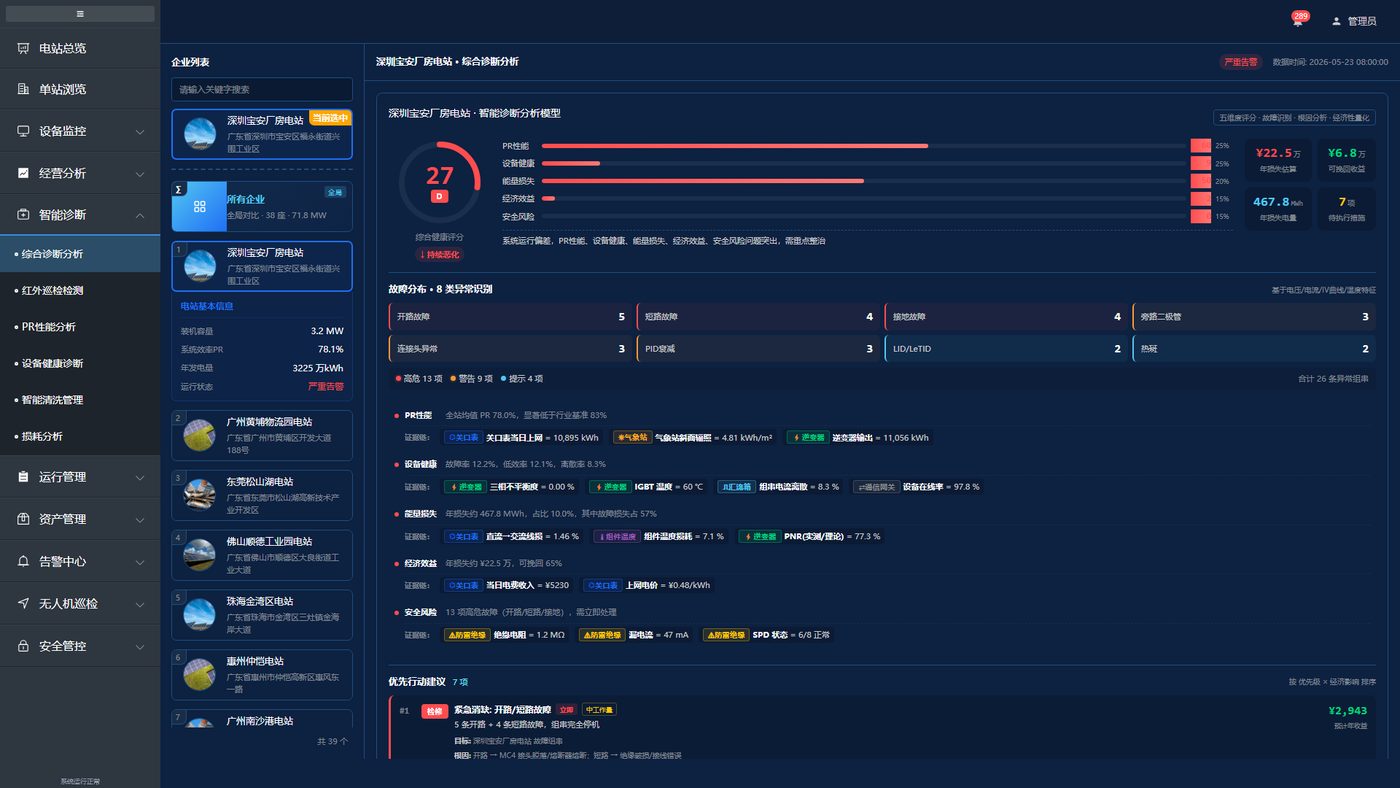Viewport: 1400px width, 788px height.
Task: Click the ¥22.5万 年损失估算 stat tile
Action: (1277, 160)
